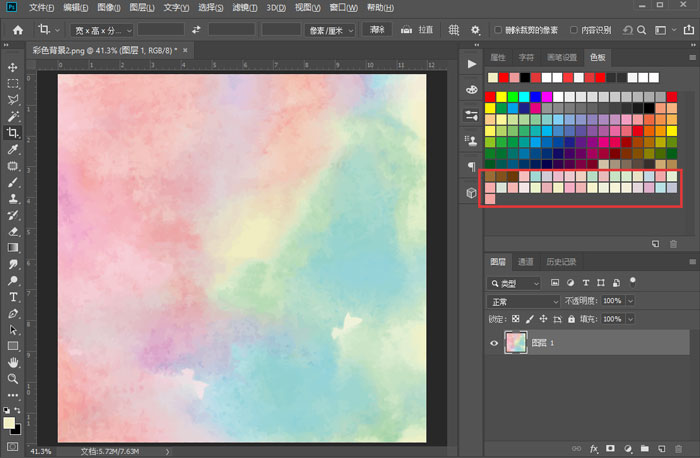Select the Smudge tool
The height and width of the screenshot is (458, 700).
point(12,264)
